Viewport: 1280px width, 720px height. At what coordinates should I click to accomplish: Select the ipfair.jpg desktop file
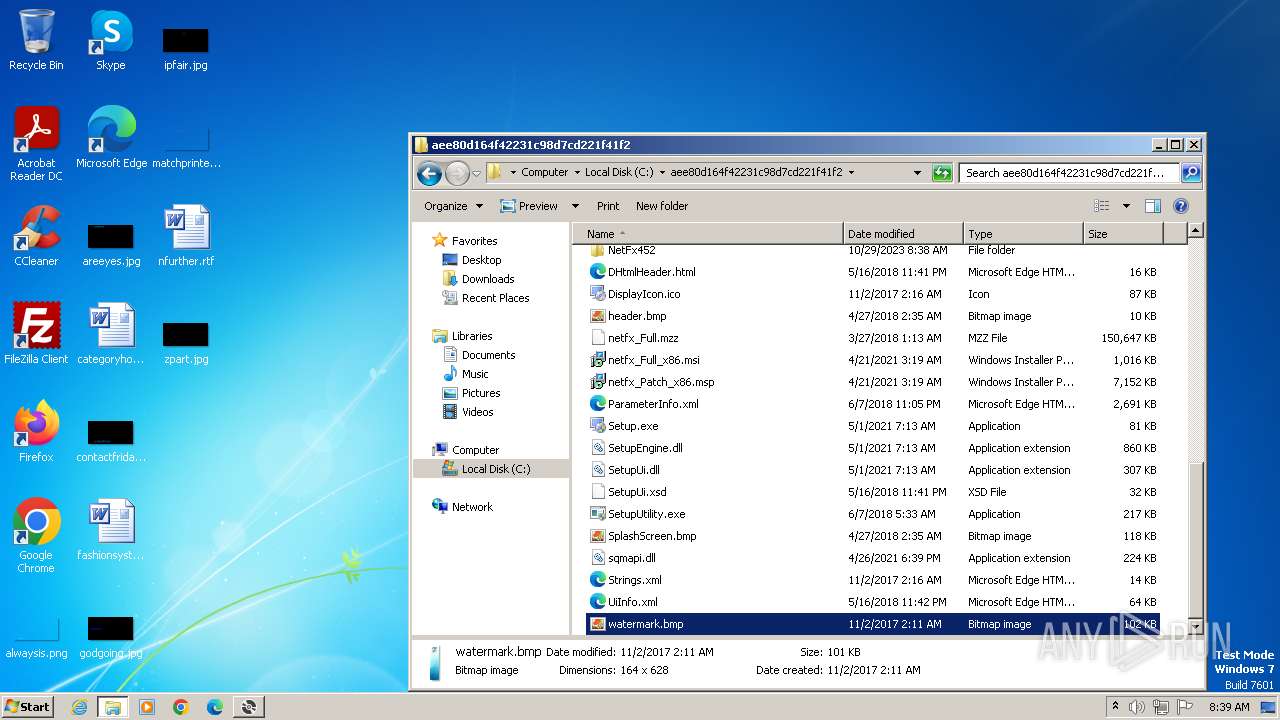tap(186, 50)
